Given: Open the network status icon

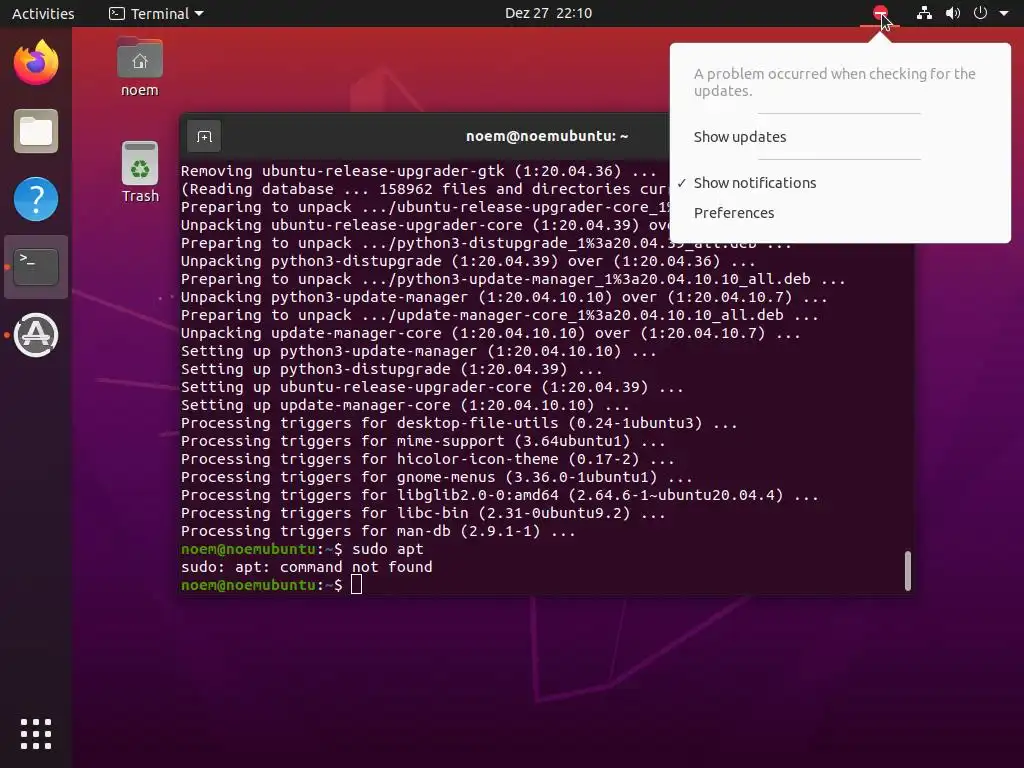Looking at the screenshot, I should [924, 13].
